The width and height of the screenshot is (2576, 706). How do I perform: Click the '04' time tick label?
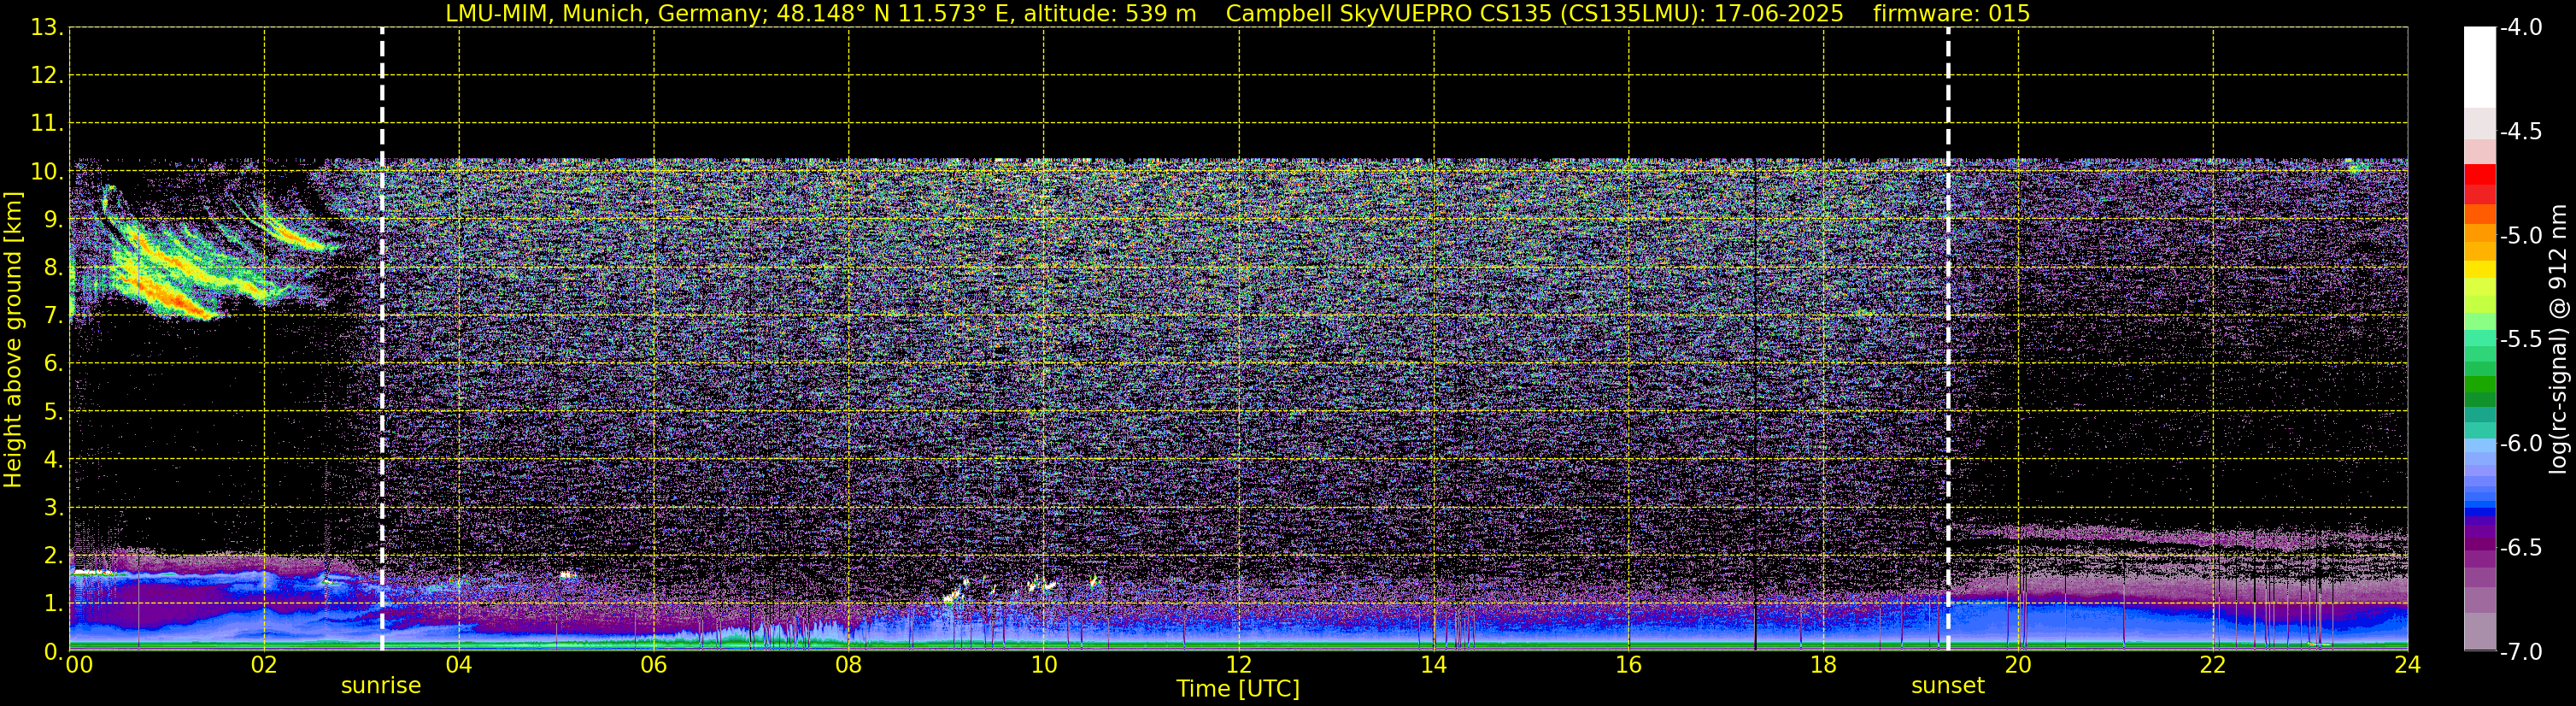459,665
